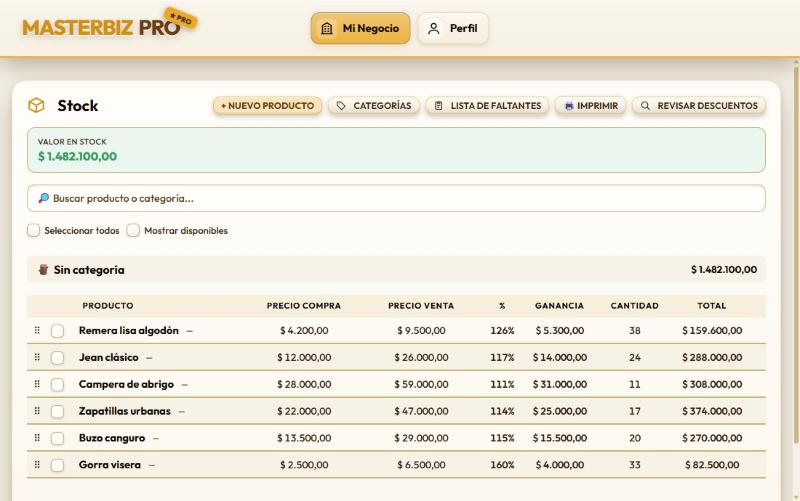Sort by the PRECIO VENTA column header

click(421, 306)
